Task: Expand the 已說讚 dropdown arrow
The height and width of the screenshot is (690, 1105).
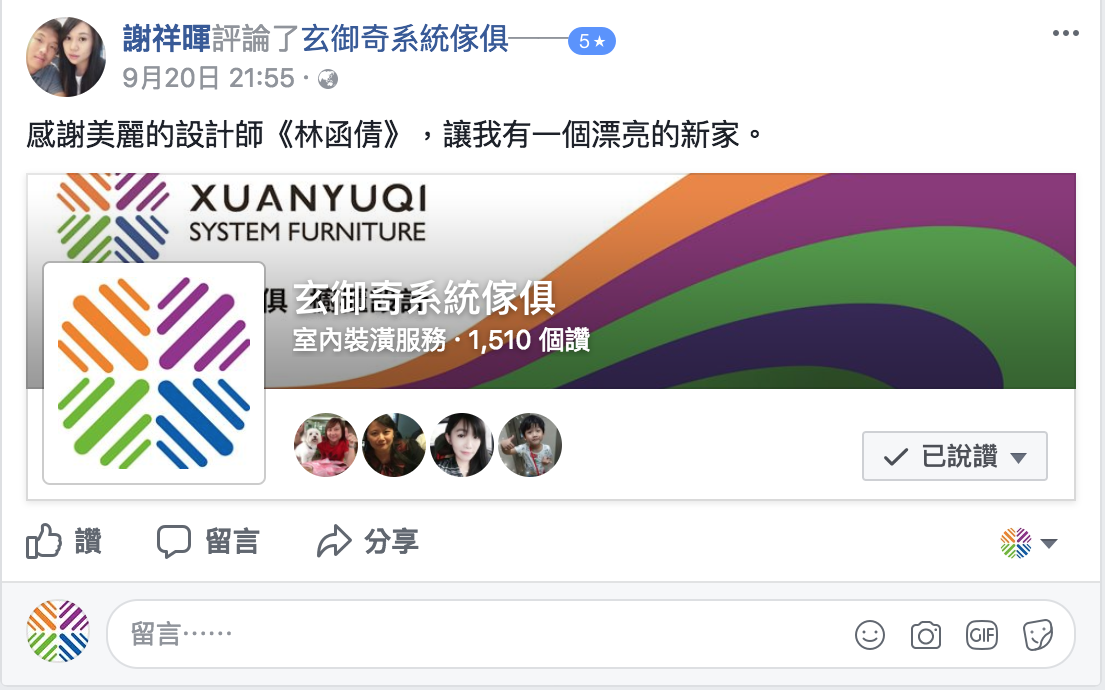Action: click(x=1018, y=458)
